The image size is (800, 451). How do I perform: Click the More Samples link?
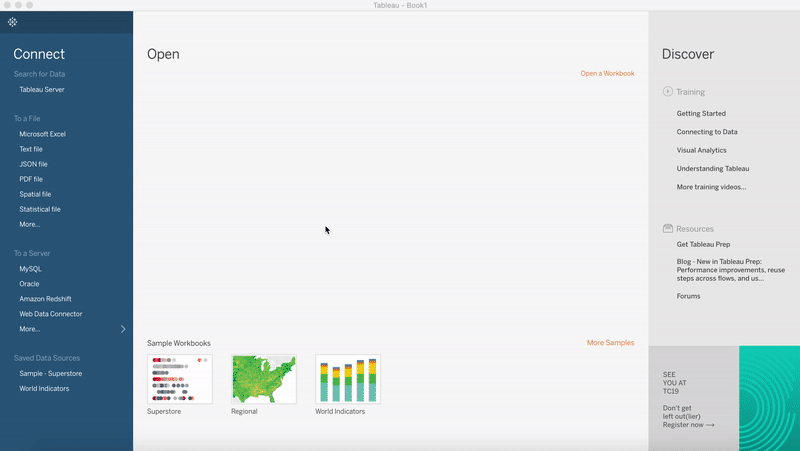(610, 343)
